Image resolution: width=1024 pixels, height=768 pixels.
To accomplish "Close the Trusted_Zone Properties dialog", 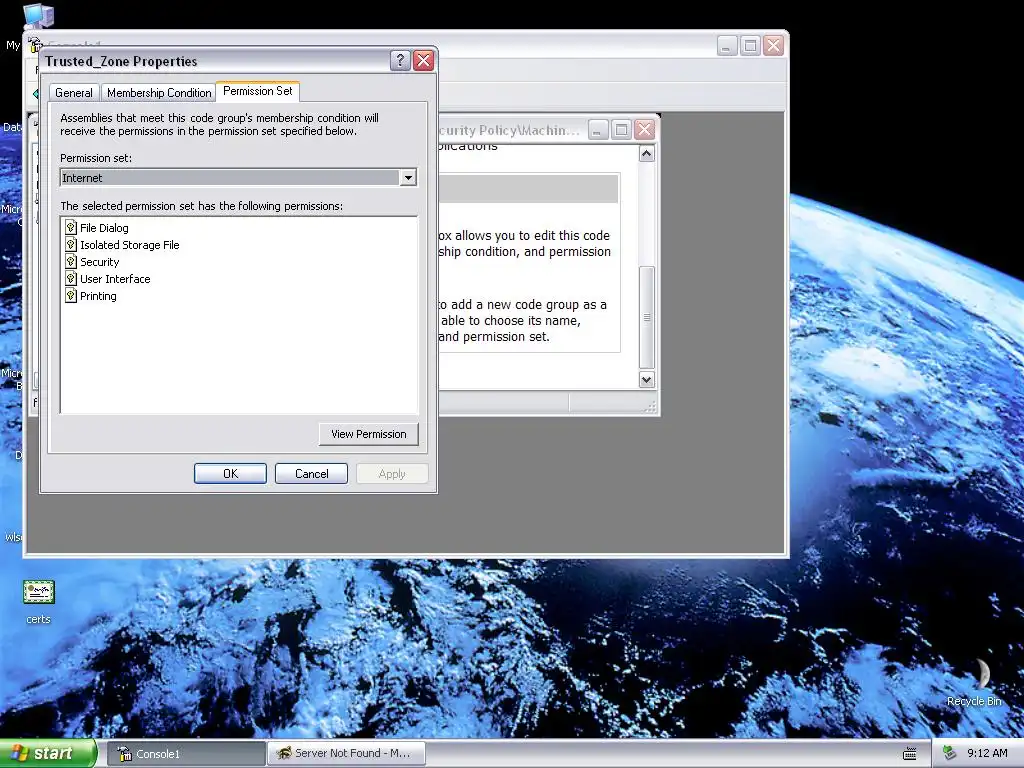I will point(424,61).
